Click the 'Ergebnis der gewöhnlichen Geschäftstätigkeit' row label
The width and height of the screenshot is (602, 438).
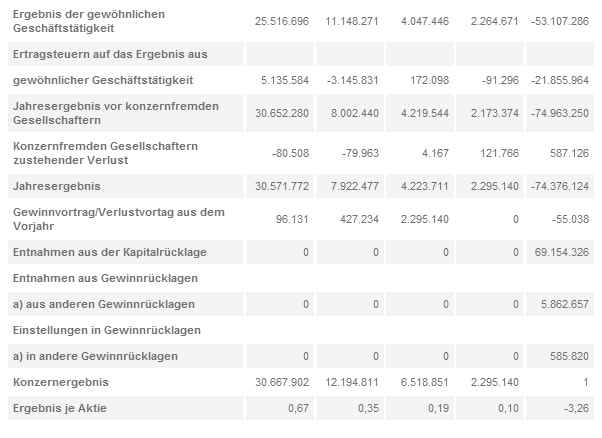tap(88, 22)
